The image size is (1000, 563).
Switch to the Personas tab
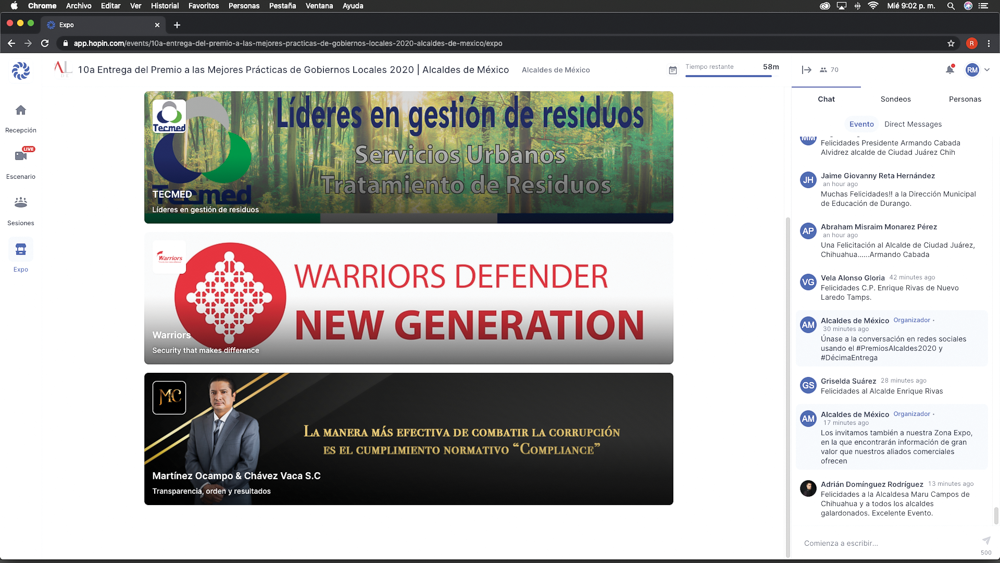point(965,99)
